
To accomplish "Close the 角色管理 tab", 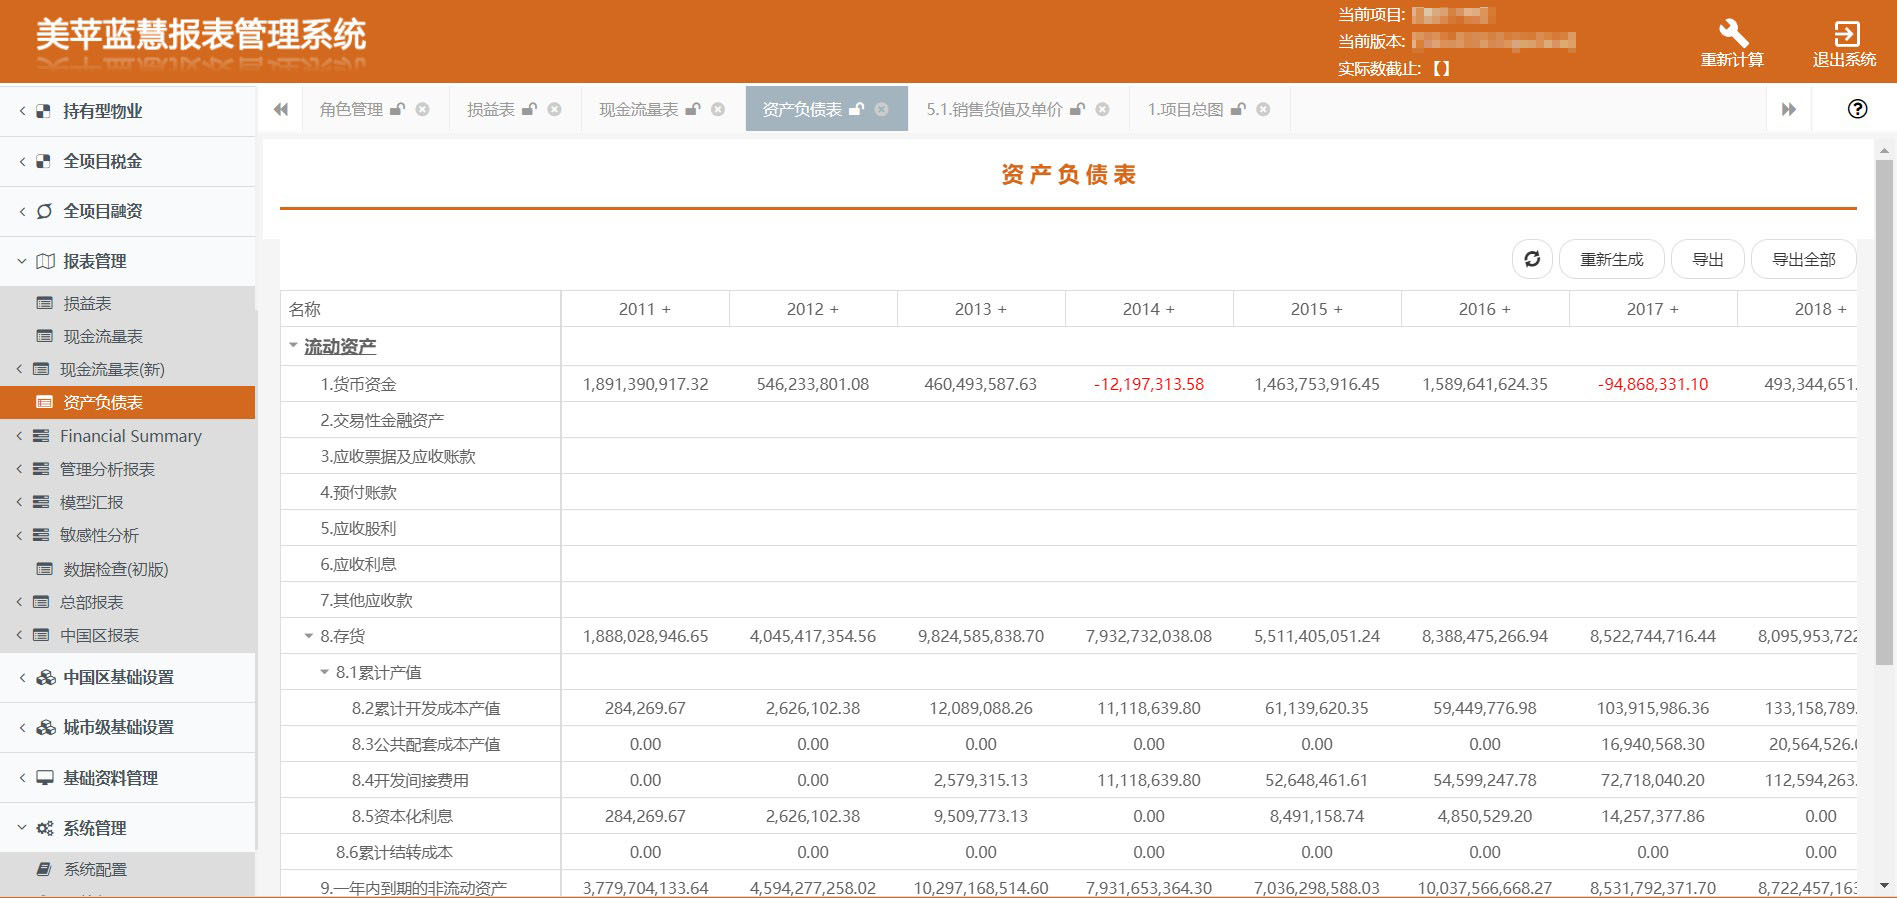I will pos(423,109).
